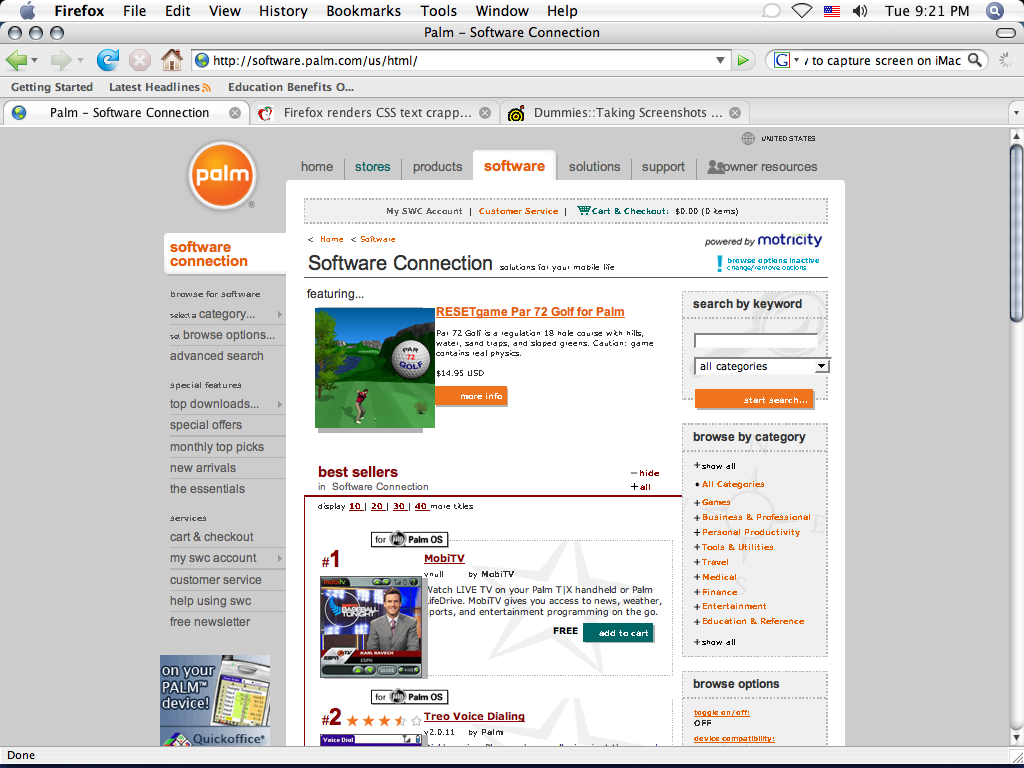Viewport: 1024px width, 768px height.
Task: Click the owner resources person icon
Action: click(x=716, y=167)
